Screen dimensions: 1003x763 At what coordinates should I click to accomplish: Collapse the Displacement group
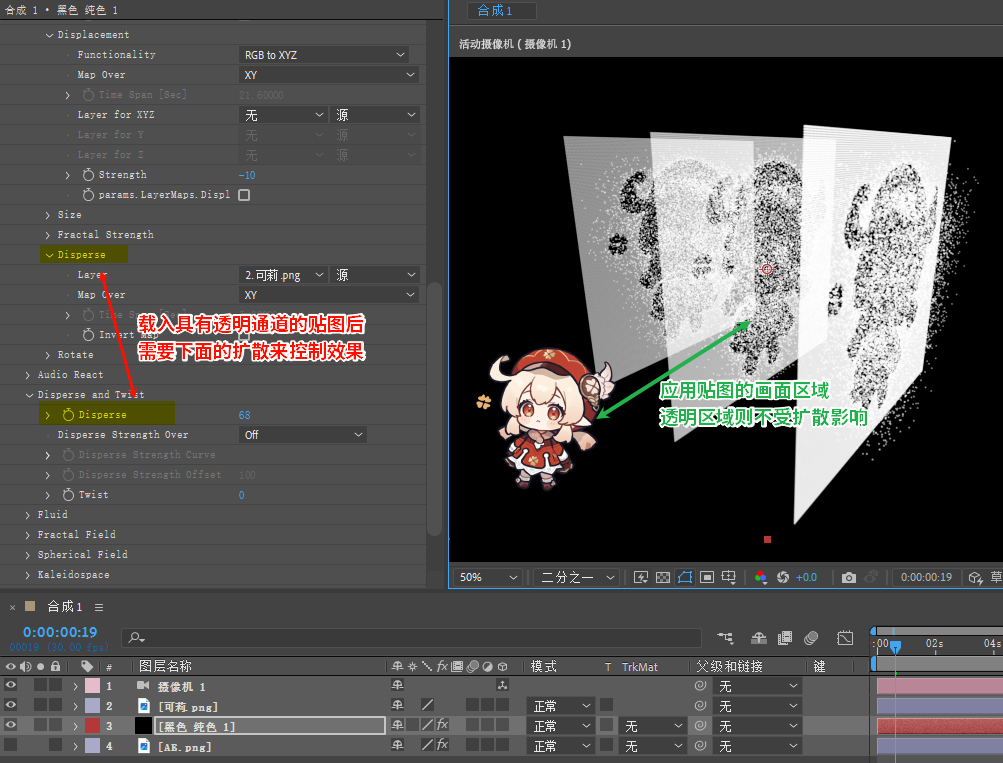tap(49, 35)
